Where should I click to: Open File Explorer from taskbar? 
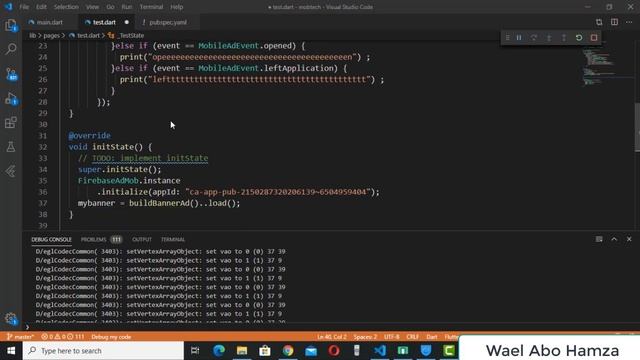click(x=242, y=351)
